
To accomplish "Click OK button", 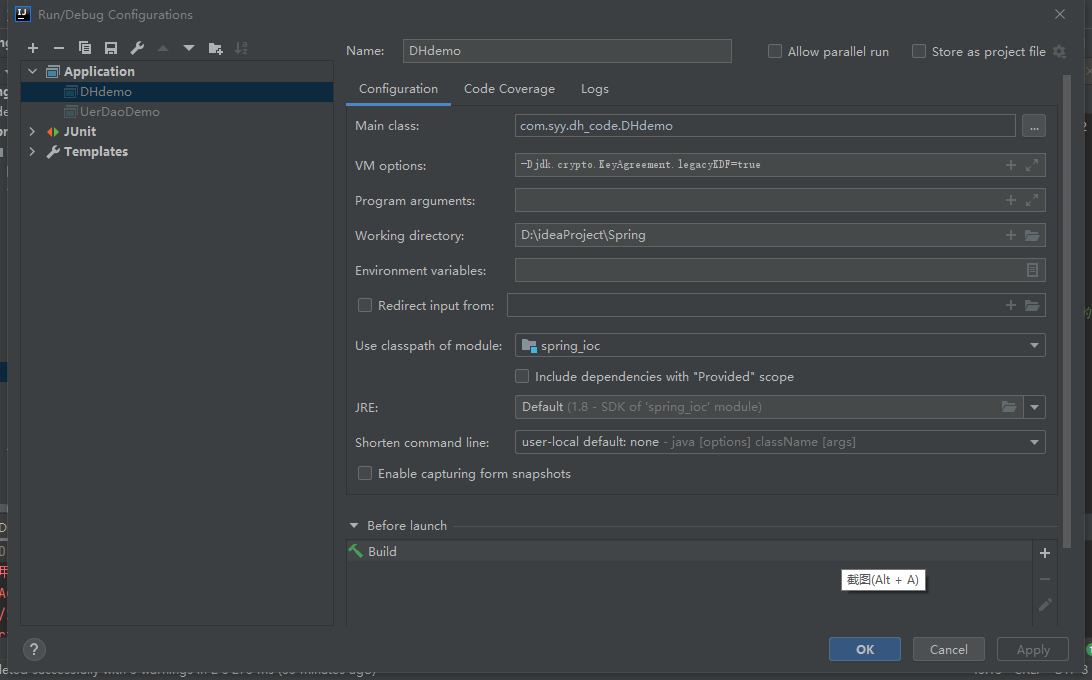I will [864, 649].
